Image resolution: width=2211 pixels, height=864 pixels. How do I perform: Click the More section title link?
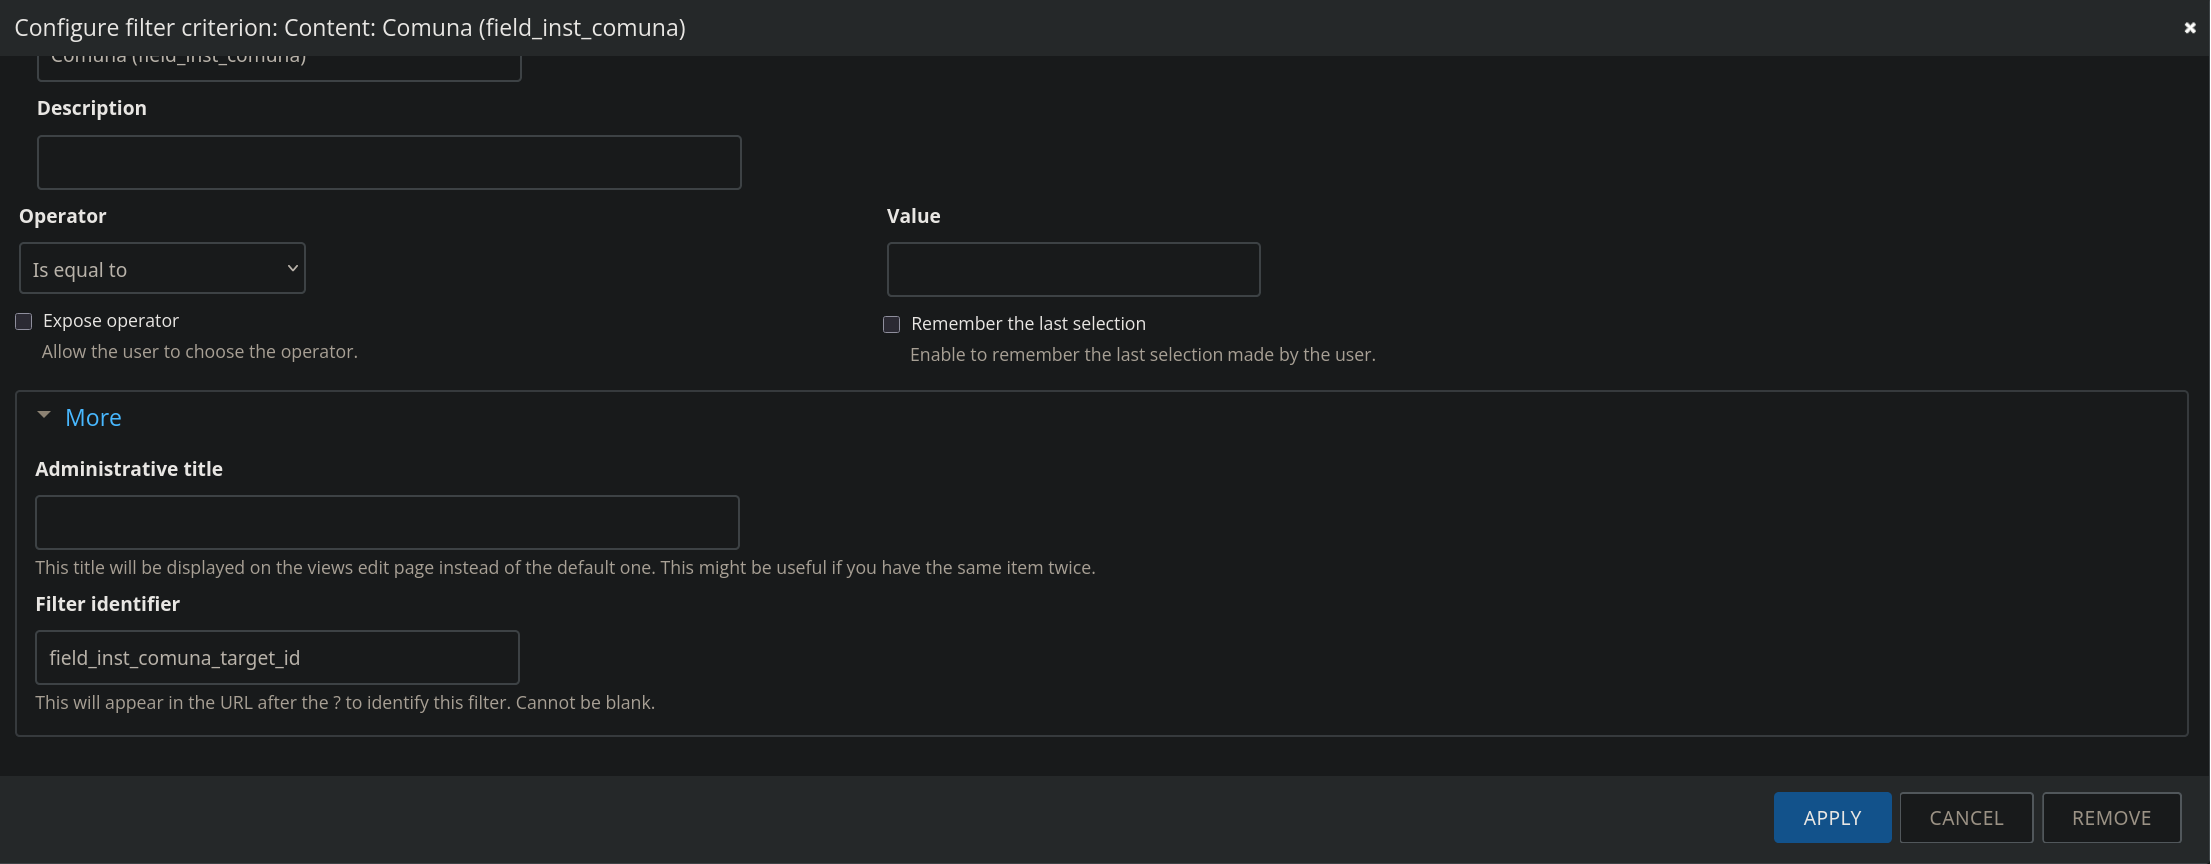(93, 418)
